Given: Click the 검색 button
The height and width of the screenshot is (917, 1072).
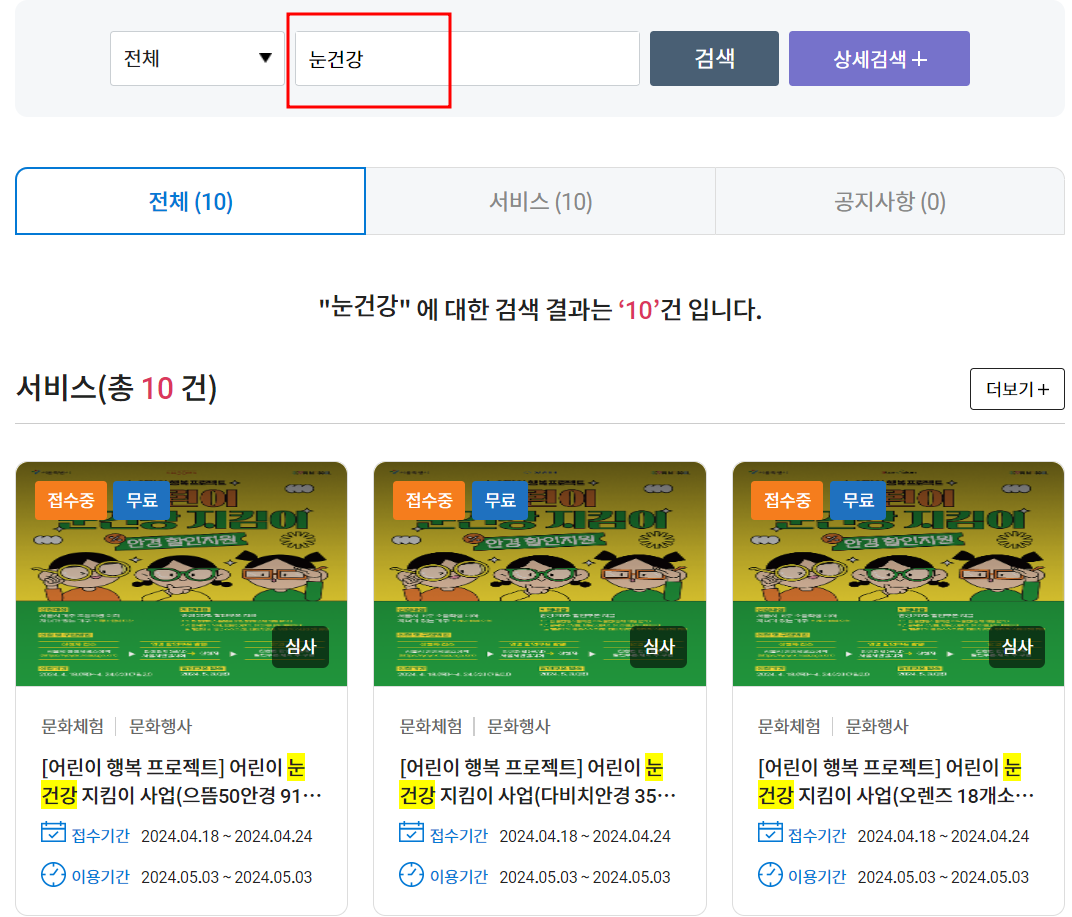Looking at the screenshot, I should coord(714,58).
